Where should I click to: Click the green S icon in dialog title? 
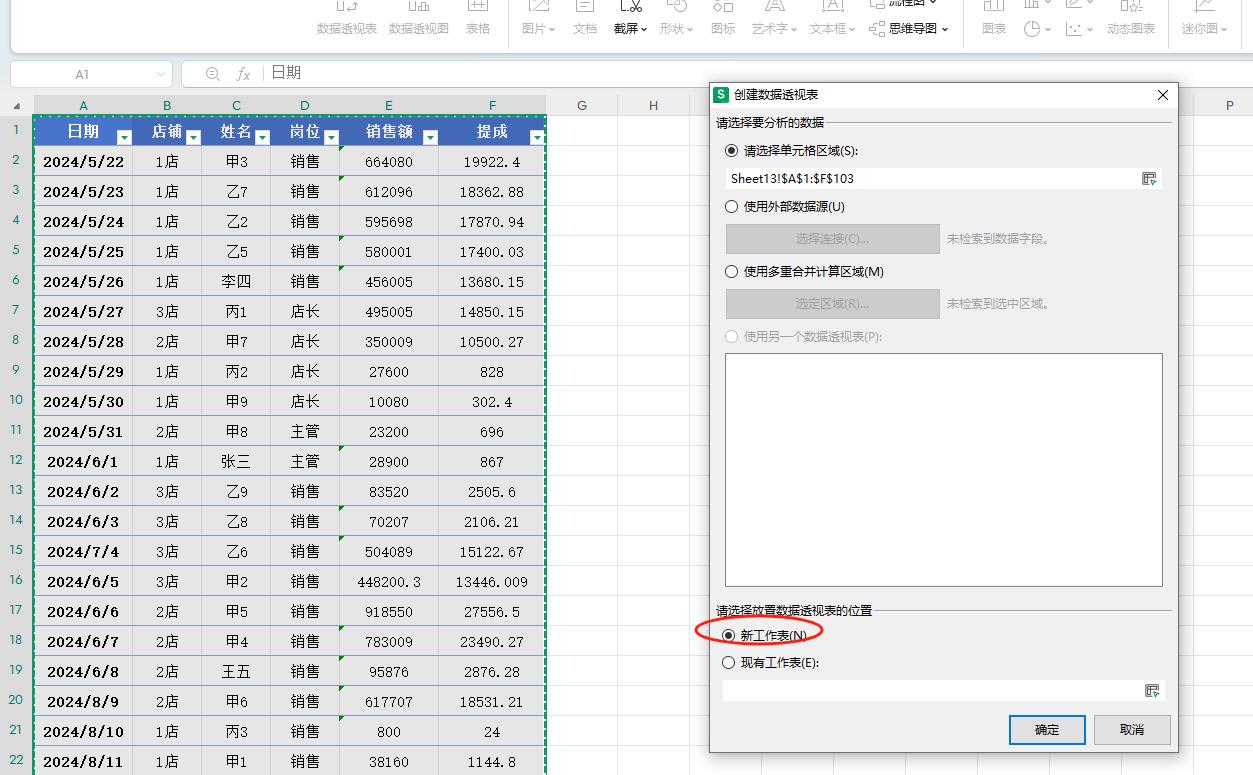(x=721, y=95)
